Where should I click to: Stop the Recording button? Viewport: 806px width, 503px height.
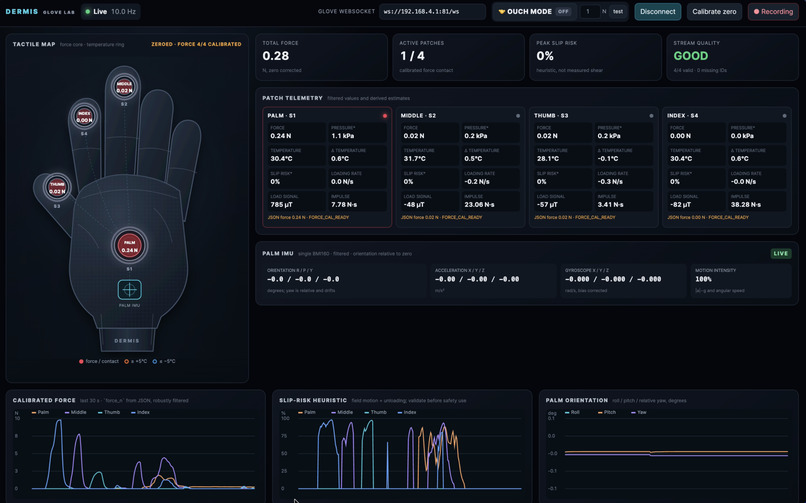(x=773, y=11)
